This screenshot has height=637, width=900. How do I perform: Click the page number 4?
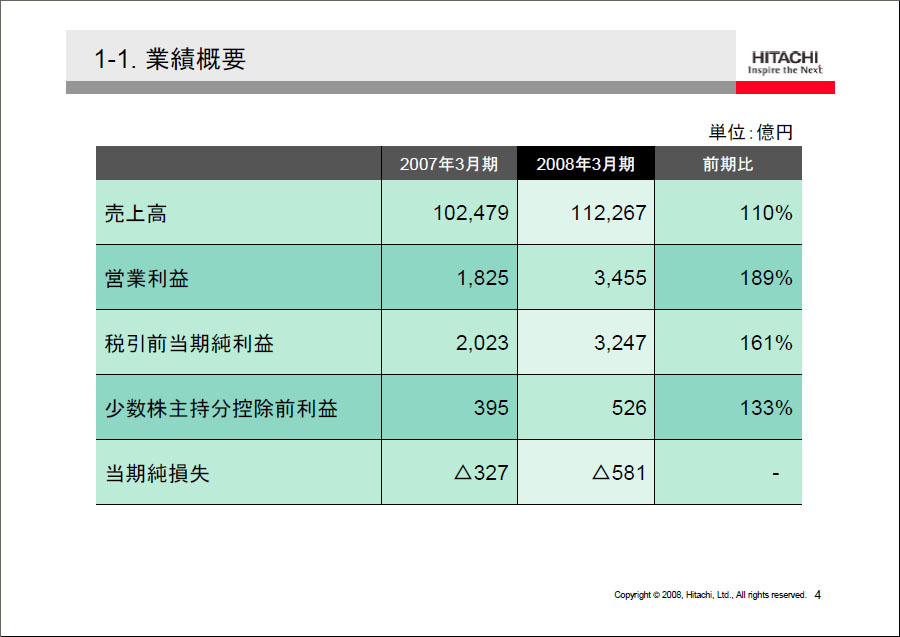pos(818,595)
